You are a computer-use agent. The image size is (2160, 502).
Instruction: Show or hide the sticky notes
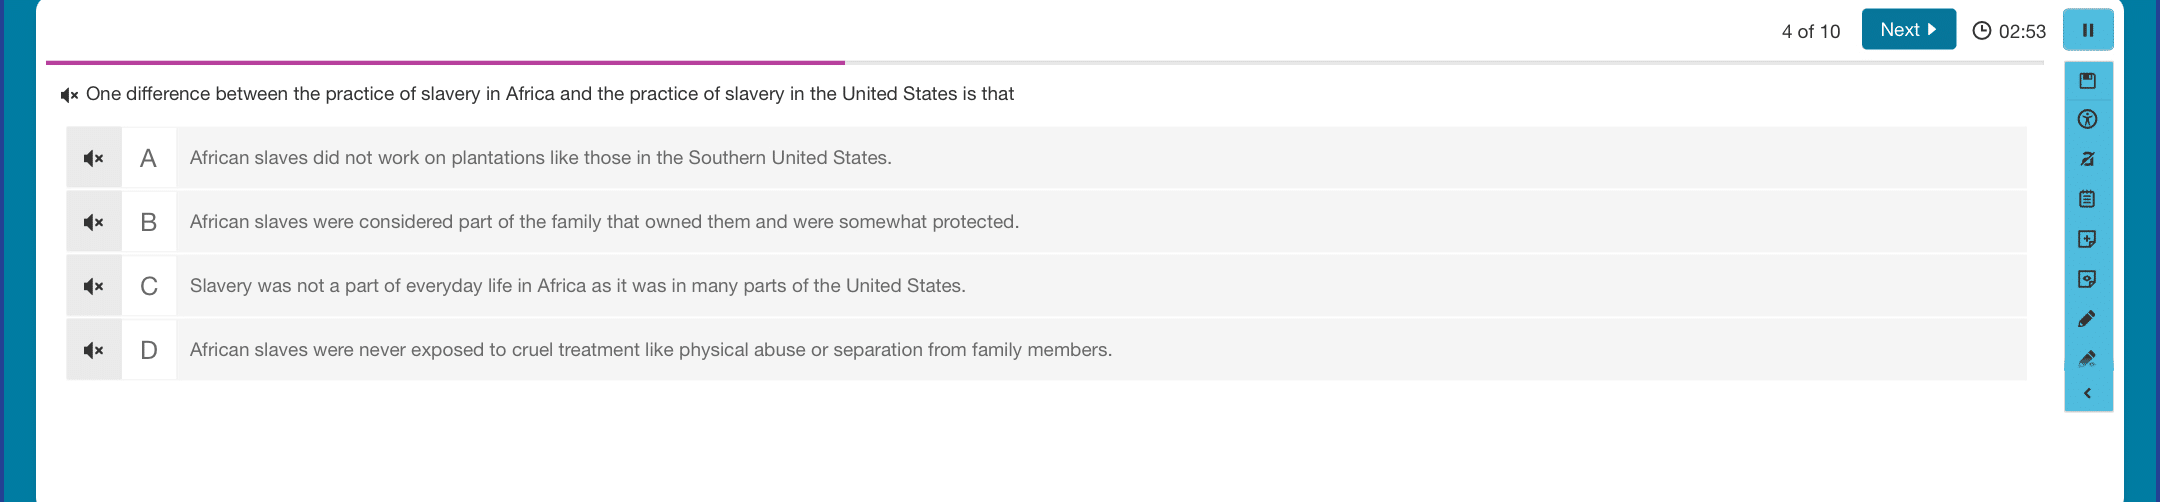pos(2087,279)
